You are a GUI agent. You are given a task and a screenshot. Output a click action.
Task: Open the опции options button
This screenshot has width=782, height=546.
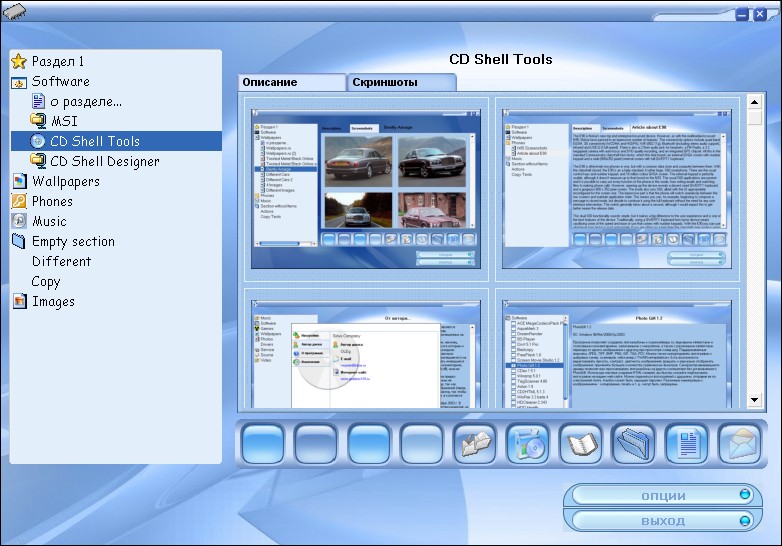pos(663,496)
